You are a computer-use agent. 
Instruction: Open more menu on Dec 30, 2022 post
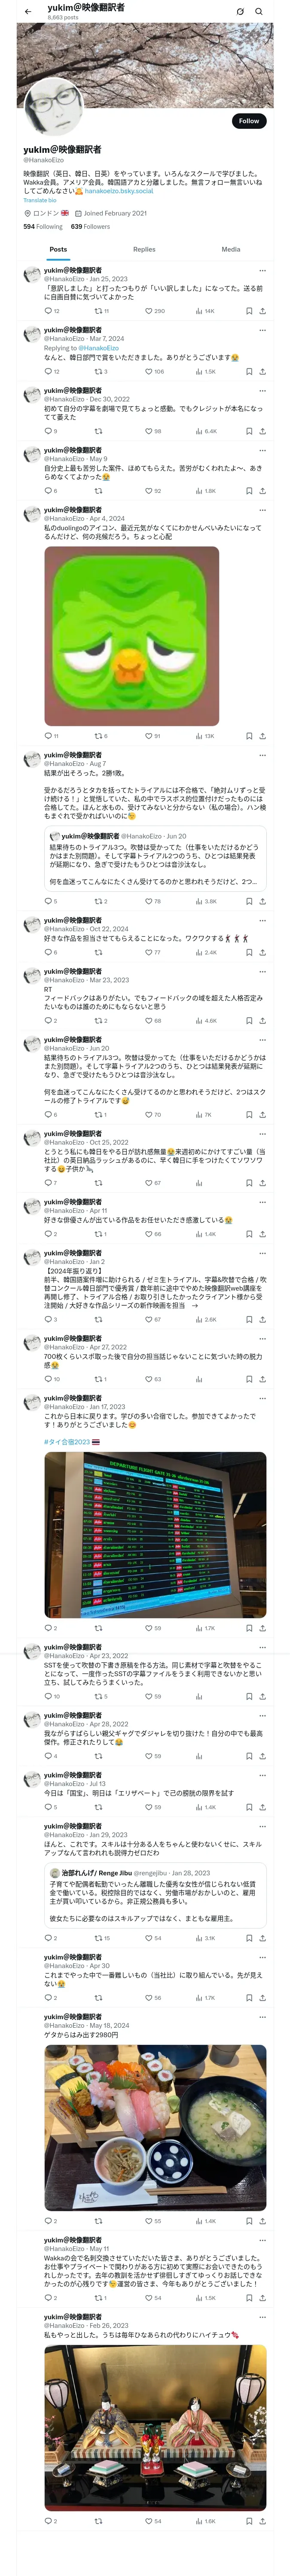tap(262, 390)
